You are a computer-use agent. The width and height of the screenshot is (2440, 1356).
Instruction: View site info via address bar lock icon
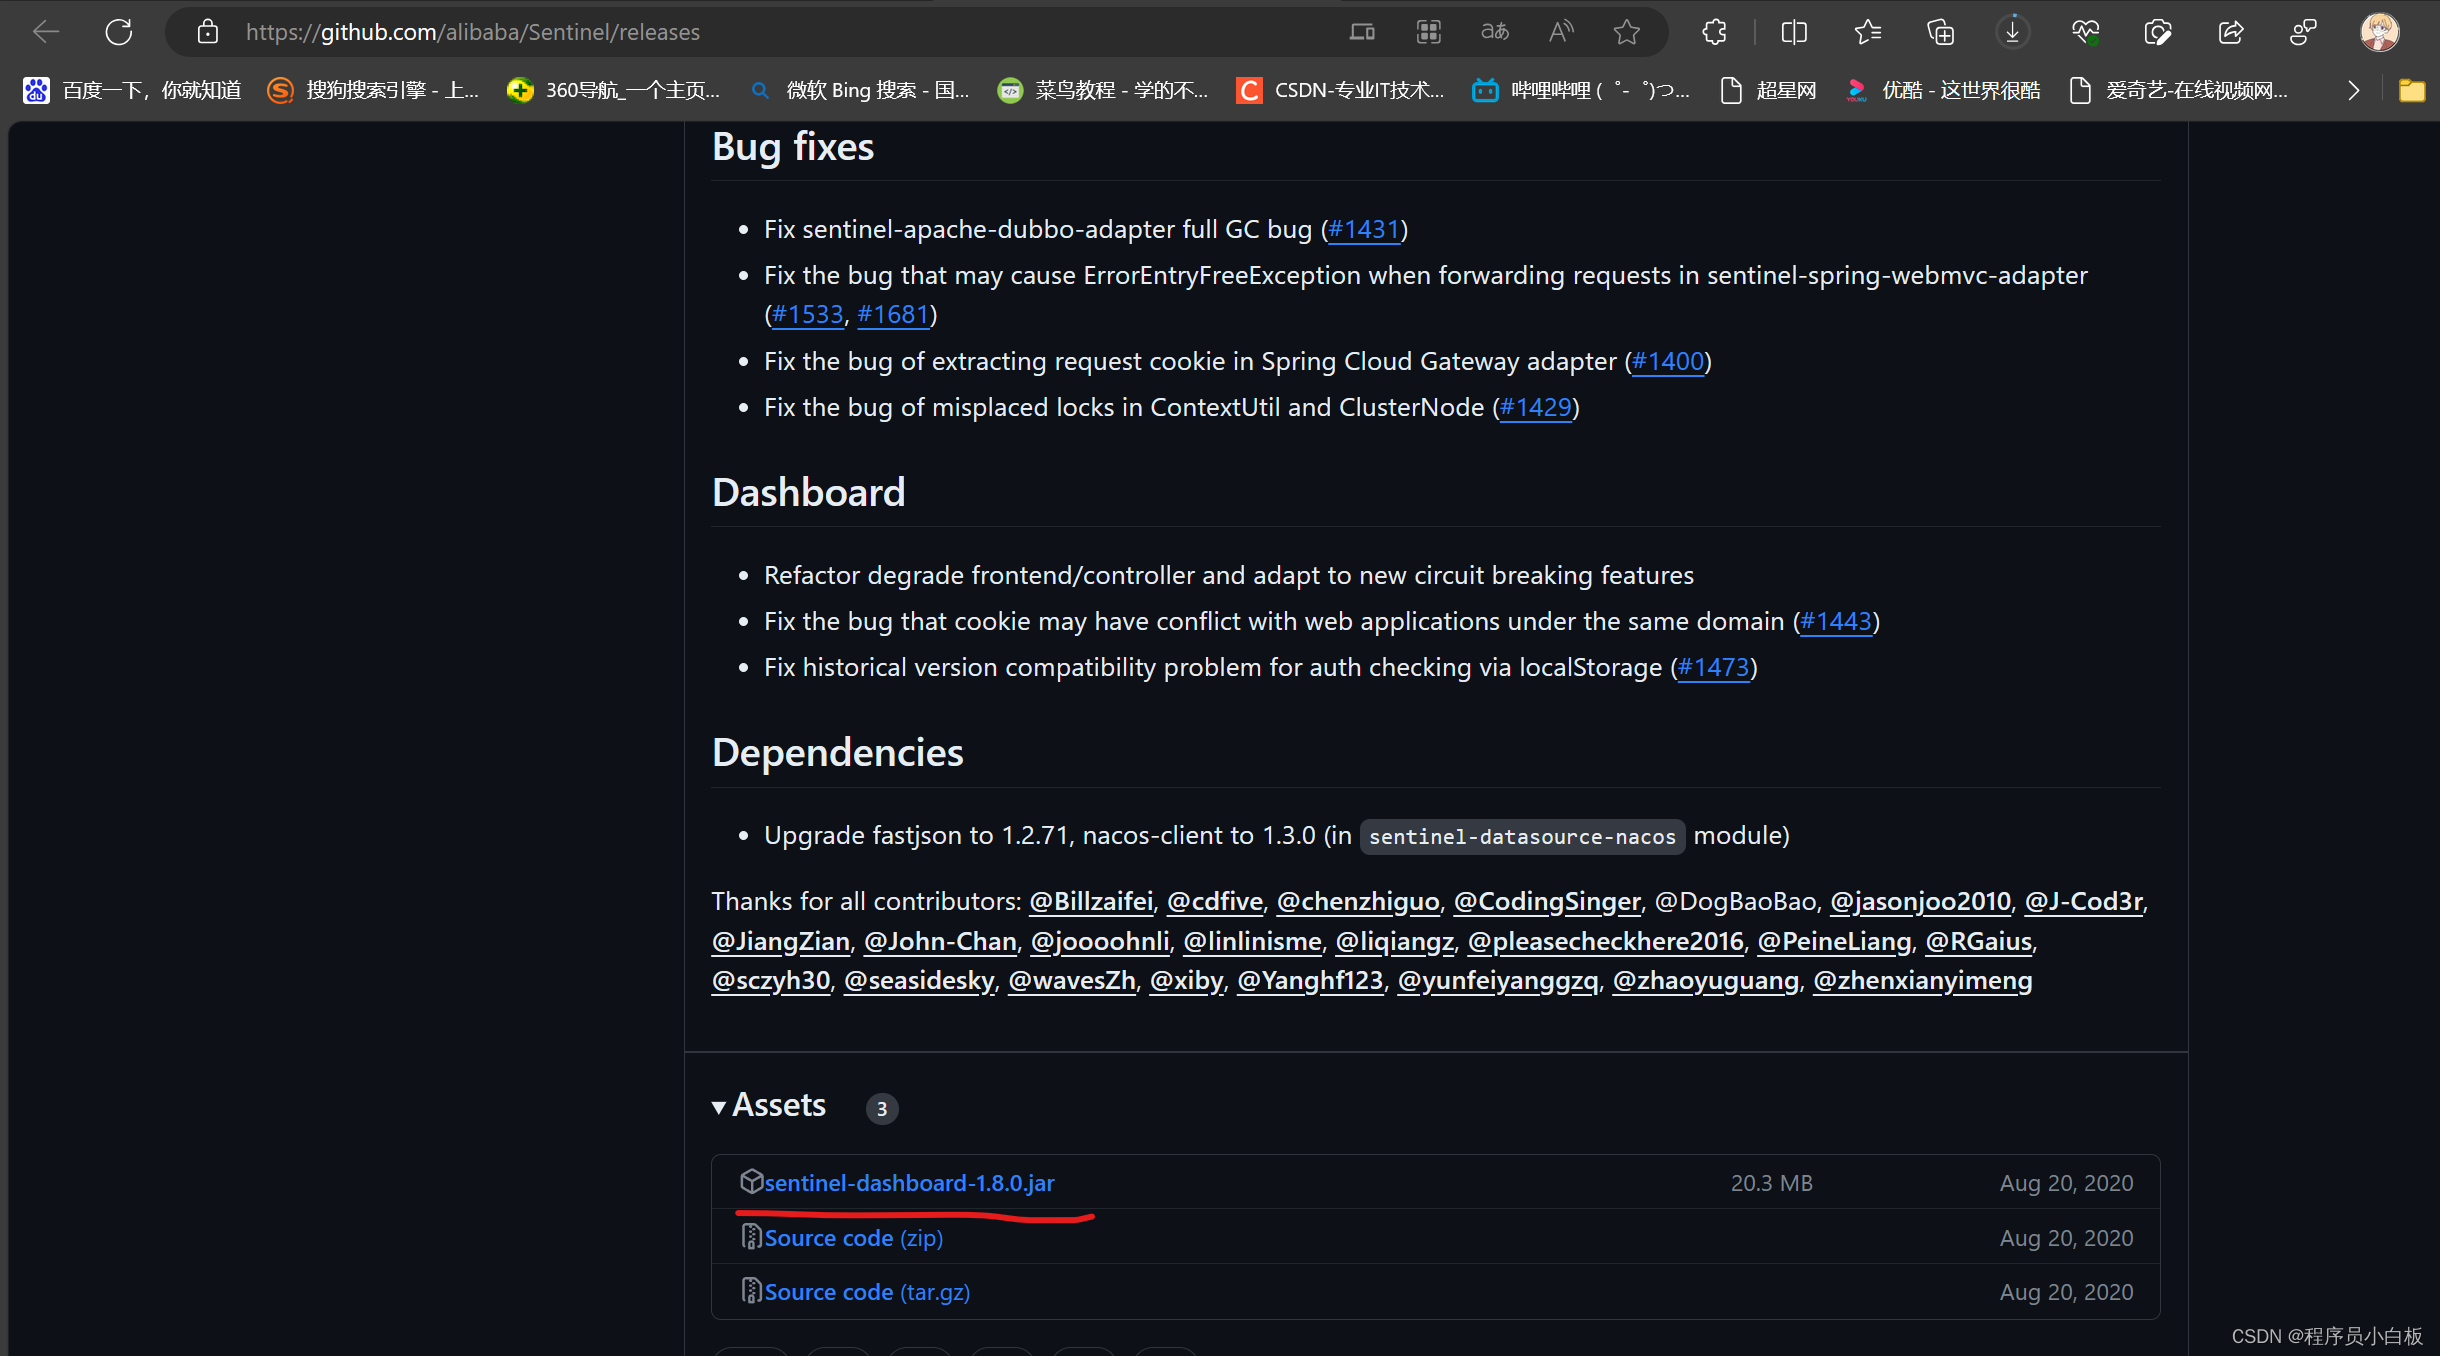point(207,32)
